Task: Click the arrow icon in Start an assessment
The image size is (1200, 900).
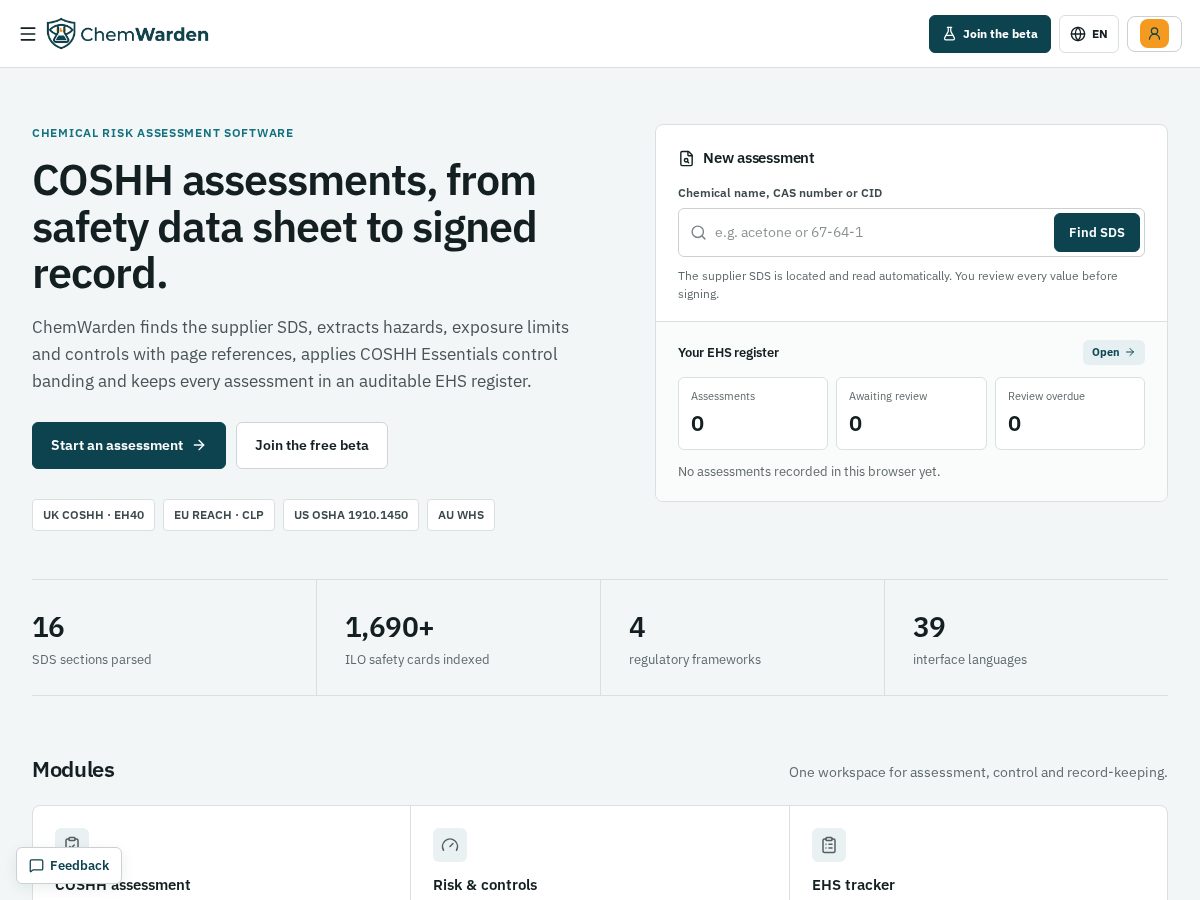Action: [199, 445]
